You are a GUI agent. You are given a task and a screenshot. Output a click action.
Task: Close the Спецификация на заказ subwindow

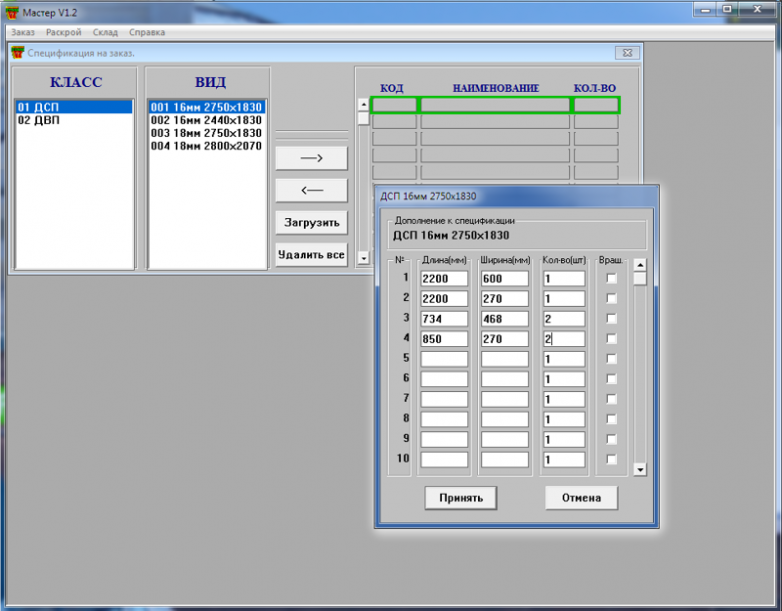(x=624, y=53)
